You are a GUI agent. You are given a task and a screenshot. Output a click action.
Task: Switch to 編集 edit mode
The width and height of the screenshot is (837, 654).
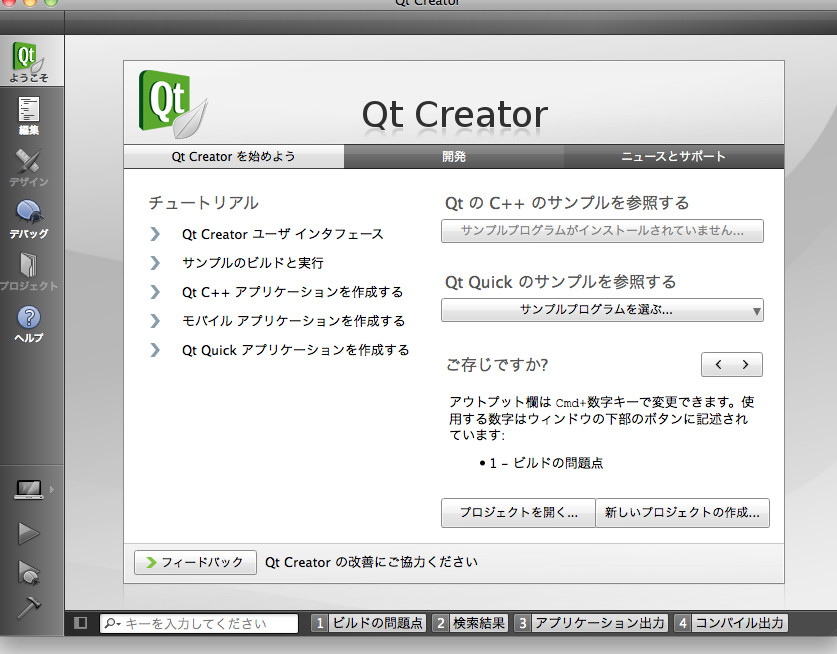coord(28,116)
